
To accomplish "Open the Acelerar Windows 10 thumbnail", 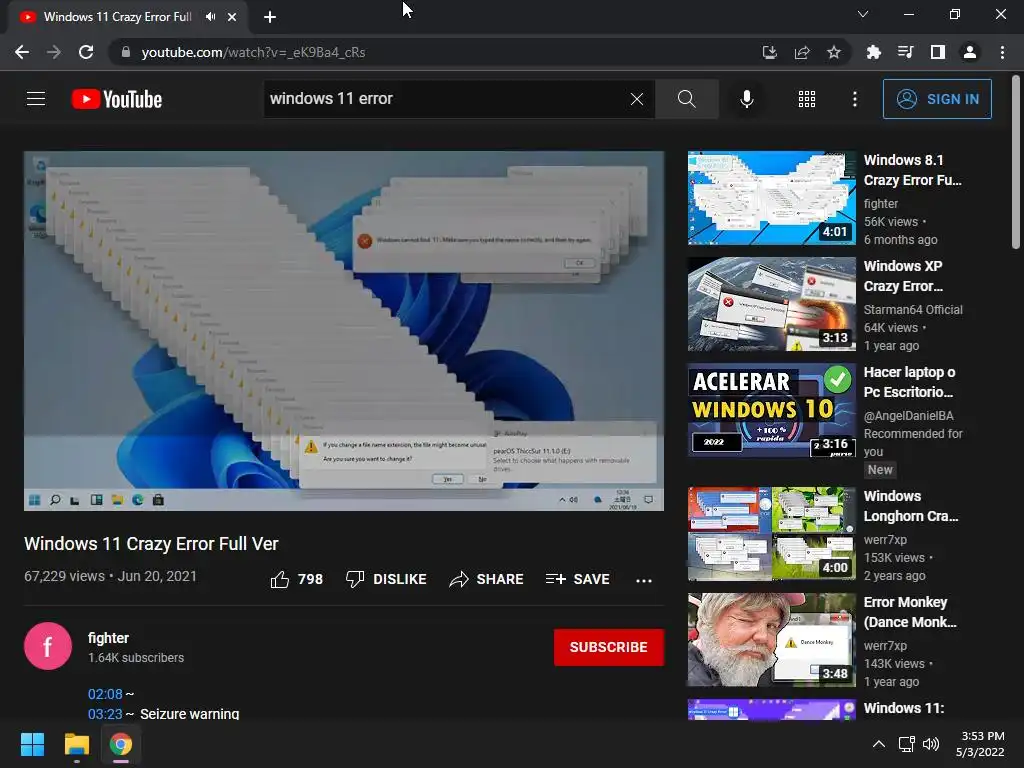I will (772, 410).
